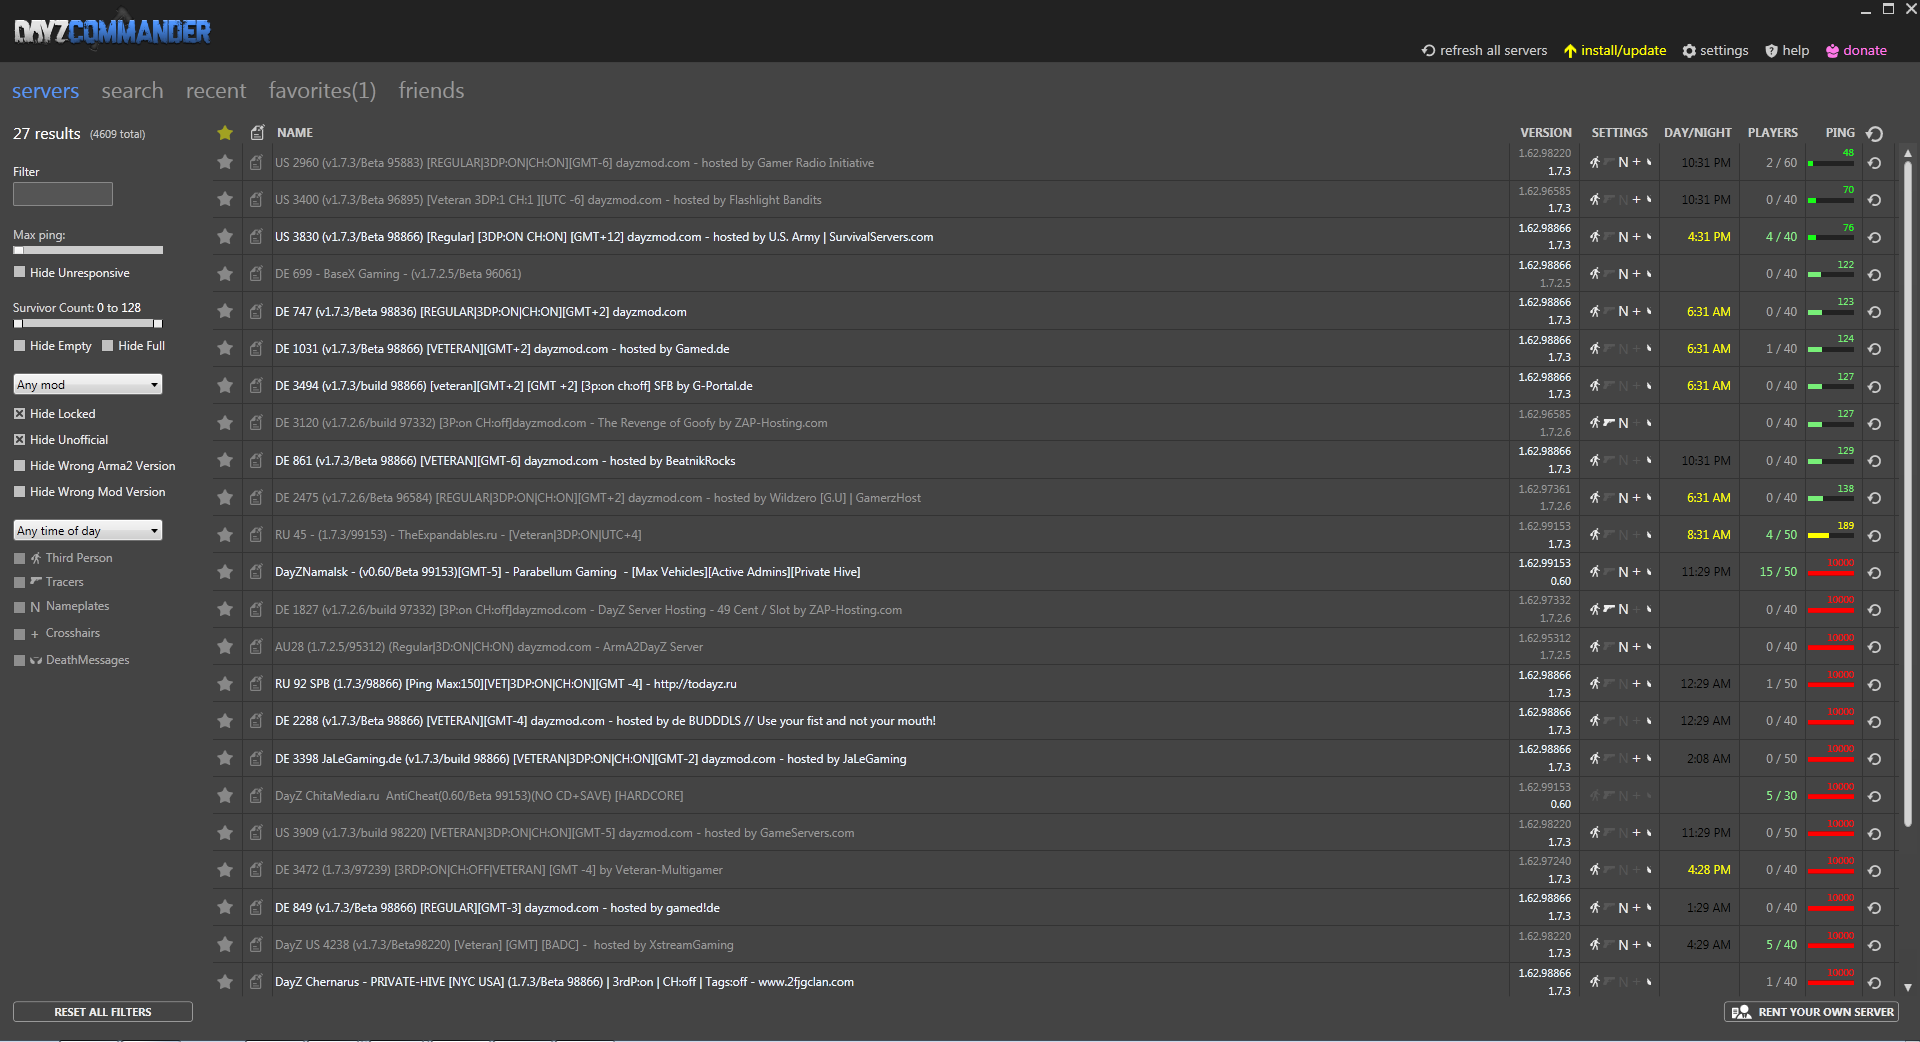Screen dimensions: 1920x1042
Task: Switch to the servers tab
Action: [45, 90]
